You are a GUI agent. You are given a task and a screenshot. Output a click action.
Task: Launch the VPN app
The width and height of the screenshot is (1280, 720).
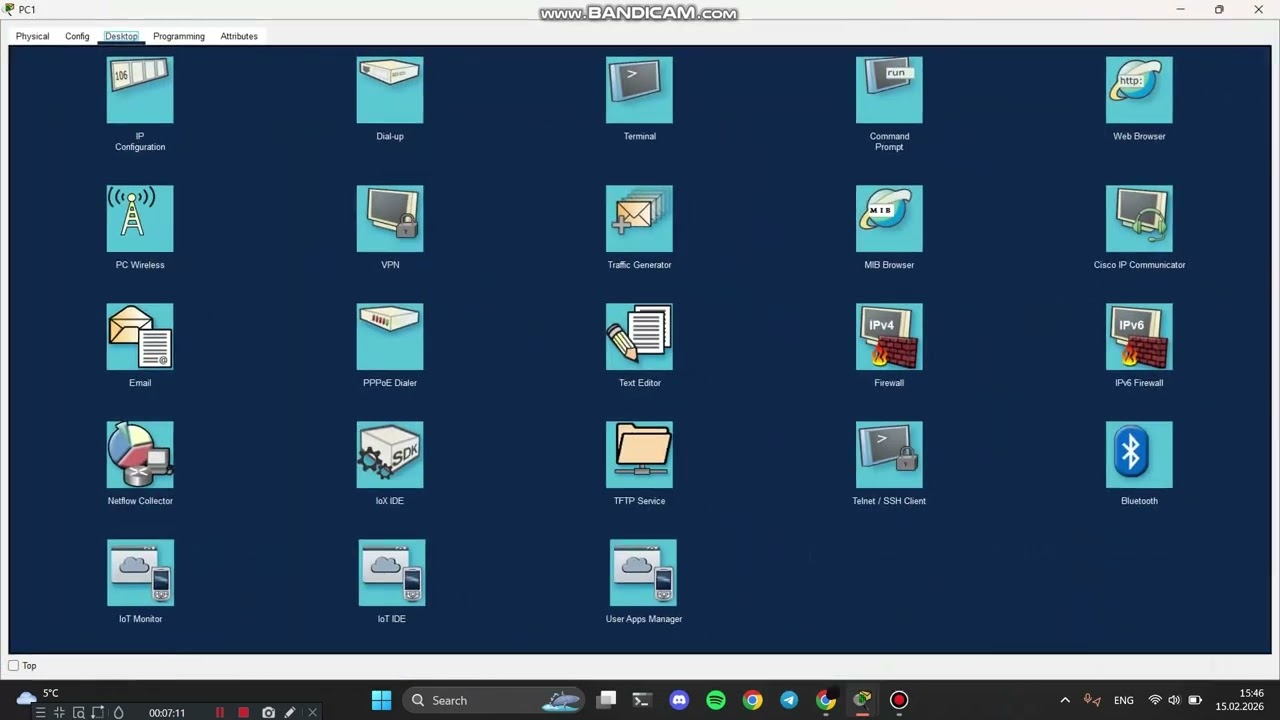390,218
